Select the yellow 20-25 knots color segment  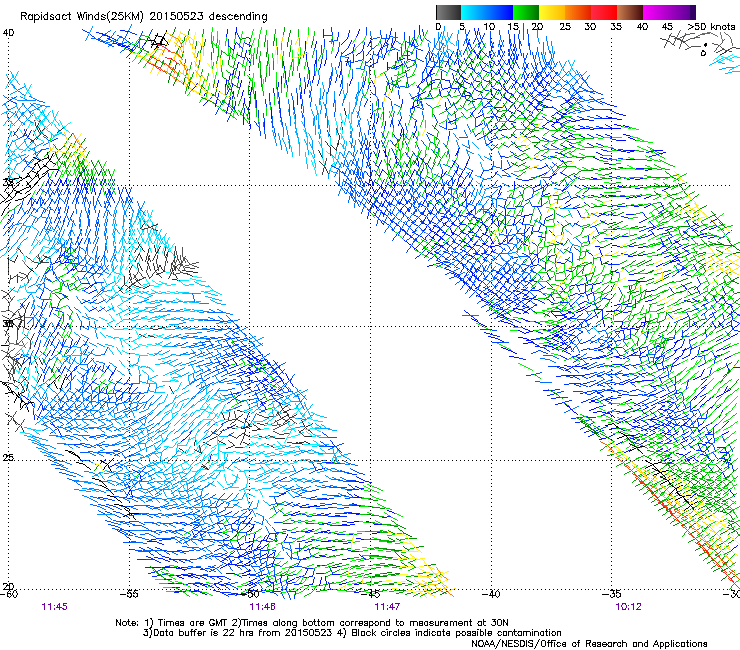coord(552,12)
